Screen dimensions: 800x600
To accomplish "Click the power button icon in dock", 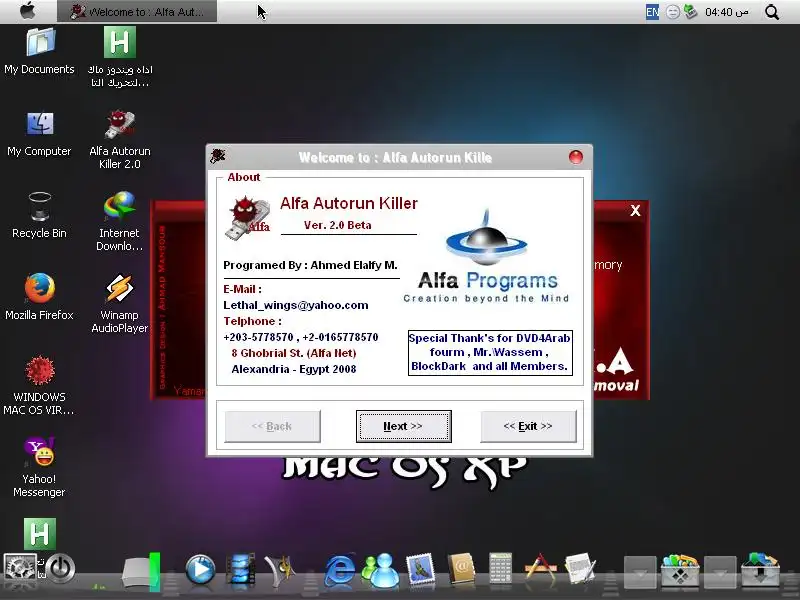I will 60,568.
